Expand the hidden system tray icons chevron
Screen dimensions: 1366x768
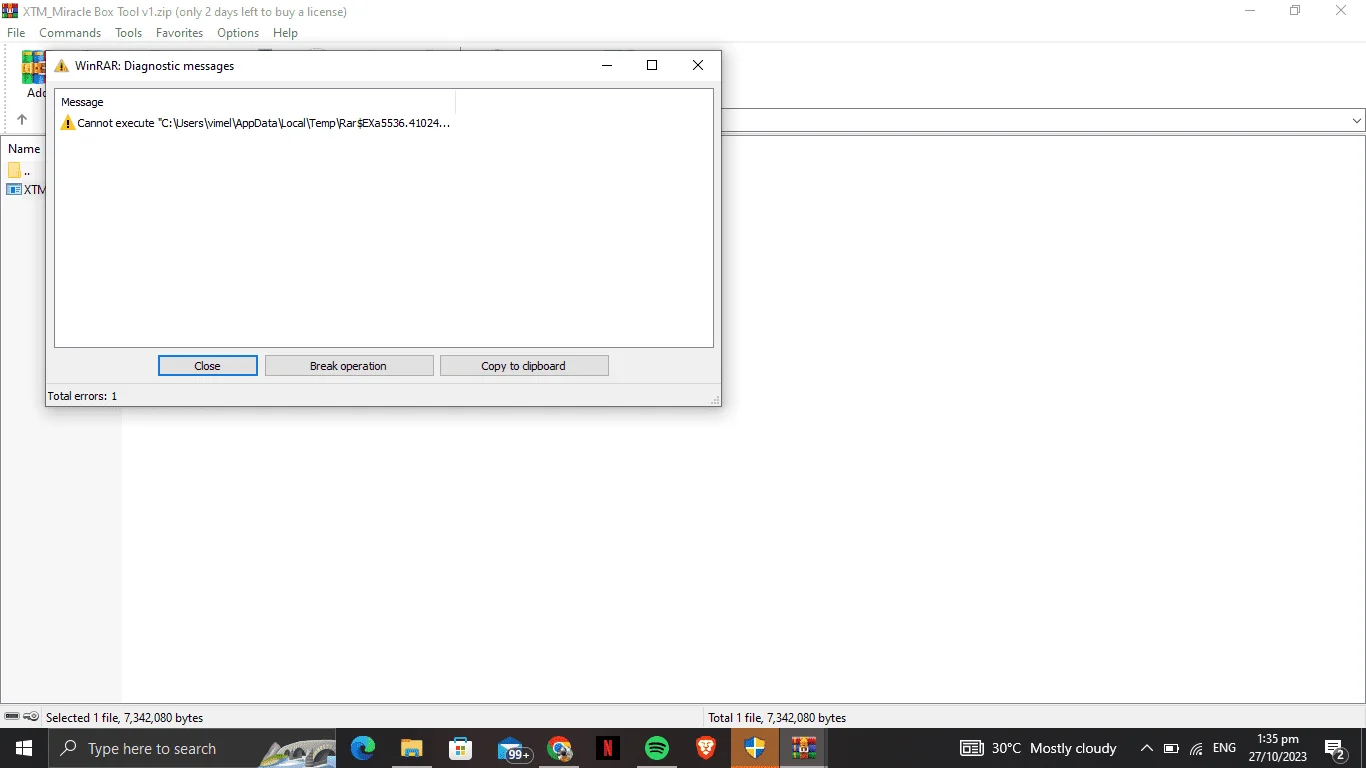coord(1147,748)
